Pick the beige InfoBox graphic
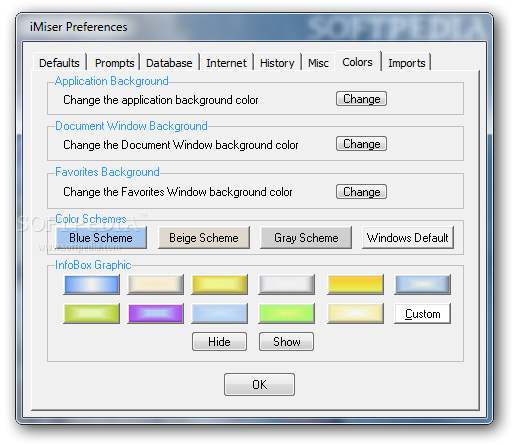Viewport: 514px width, 445px height. coord(155,284)
